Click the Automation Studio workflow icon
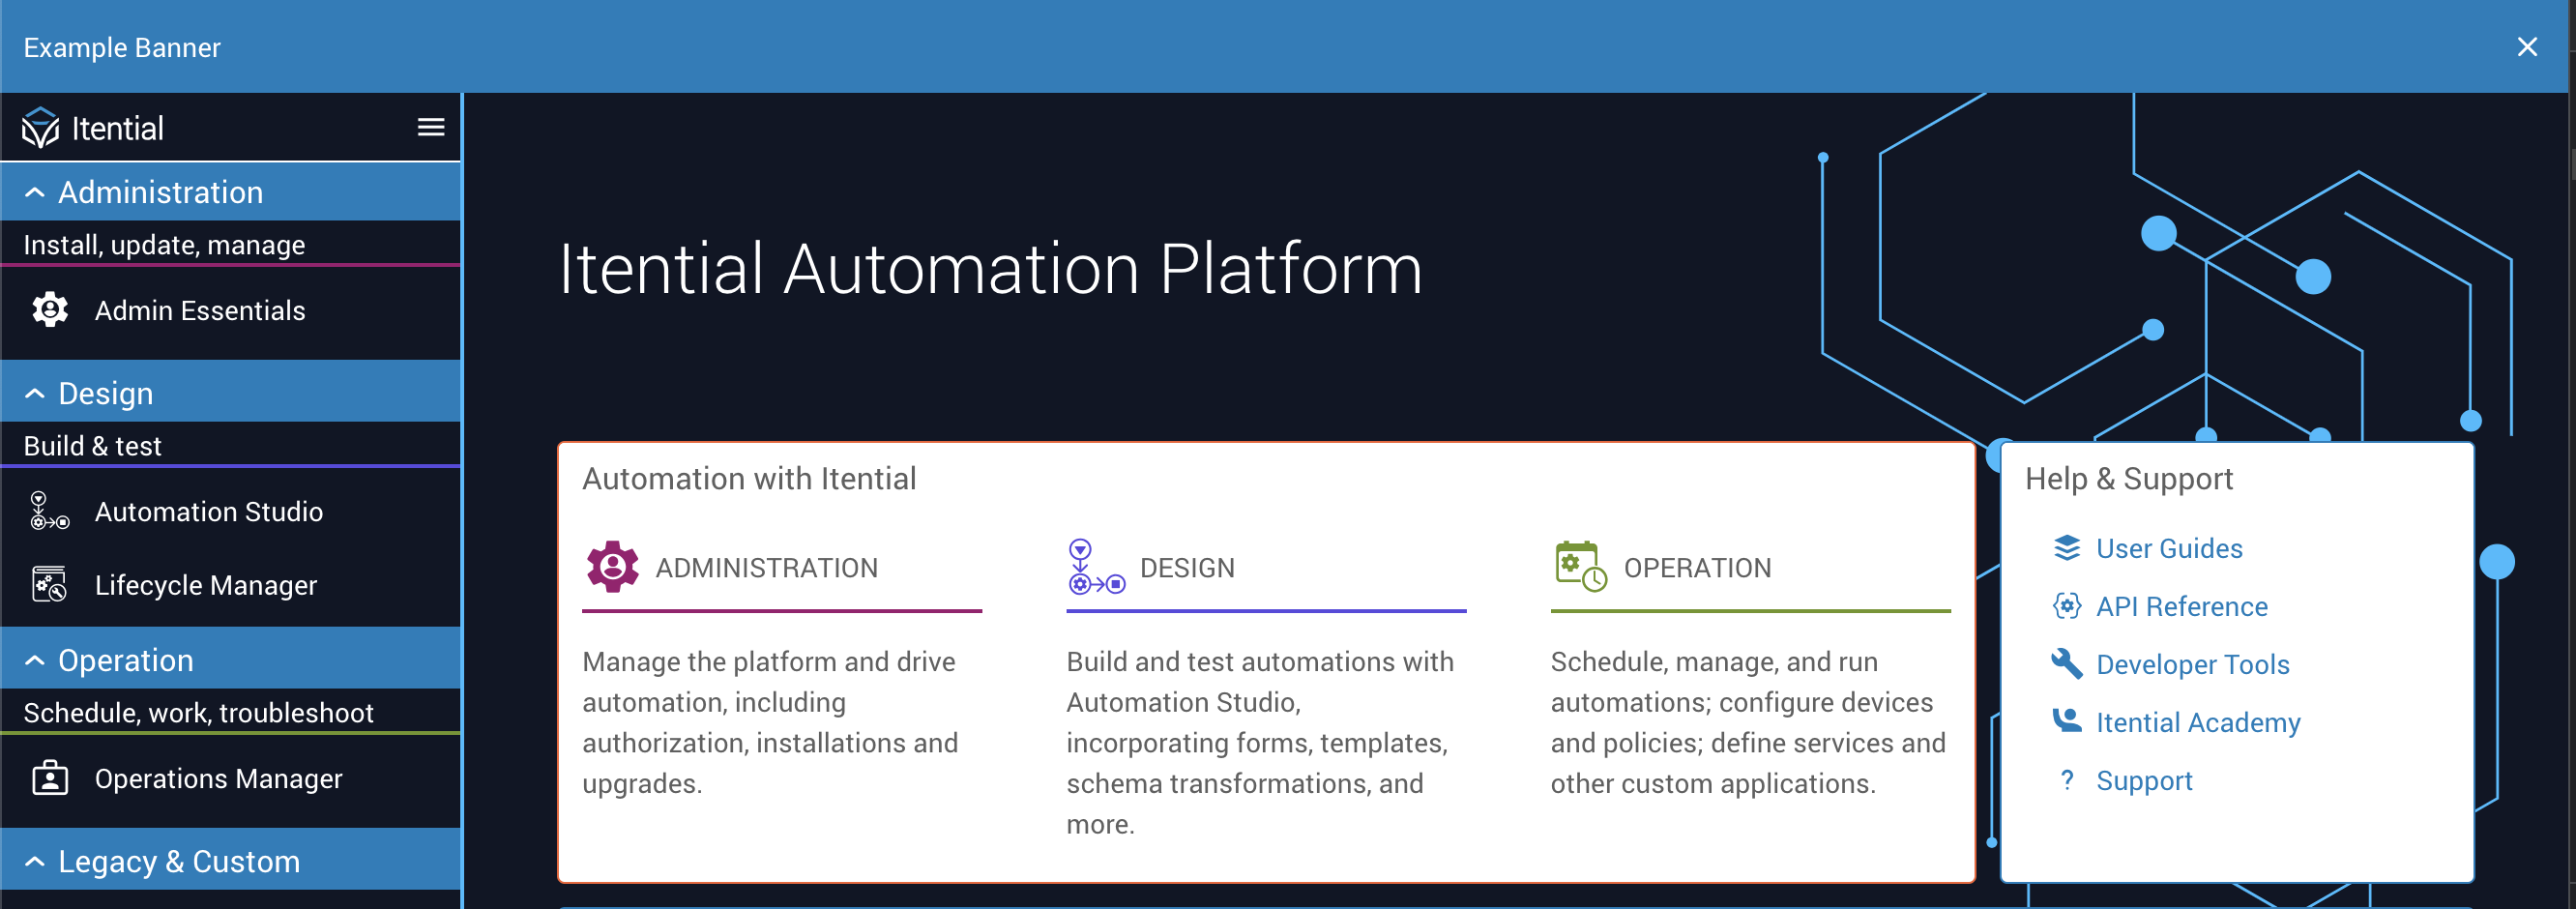Screen dimensions: 2576x909 point(50,511)
